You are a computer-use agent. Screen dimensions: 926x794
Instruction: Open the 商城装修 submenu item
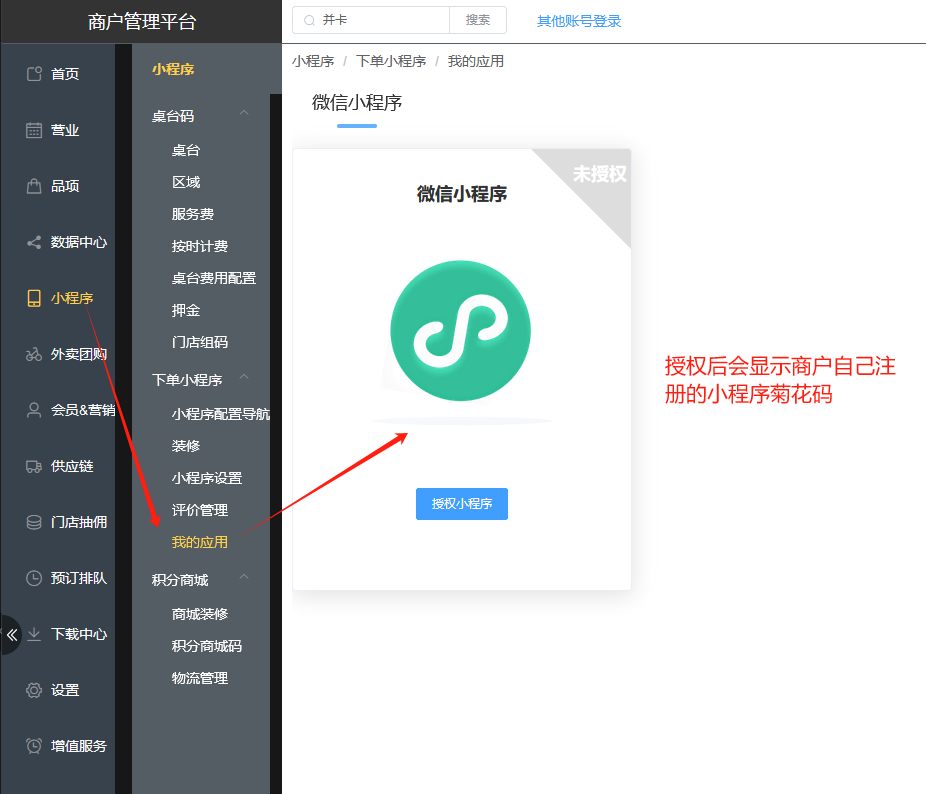pos(200,614)
